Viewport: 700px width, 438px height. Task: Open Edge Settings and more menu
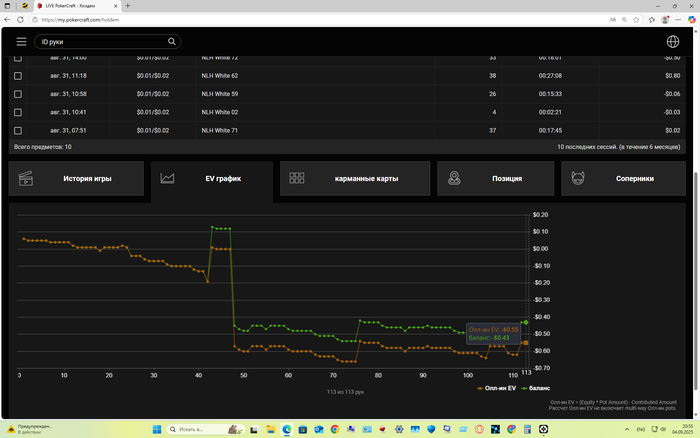coord(678,20)
